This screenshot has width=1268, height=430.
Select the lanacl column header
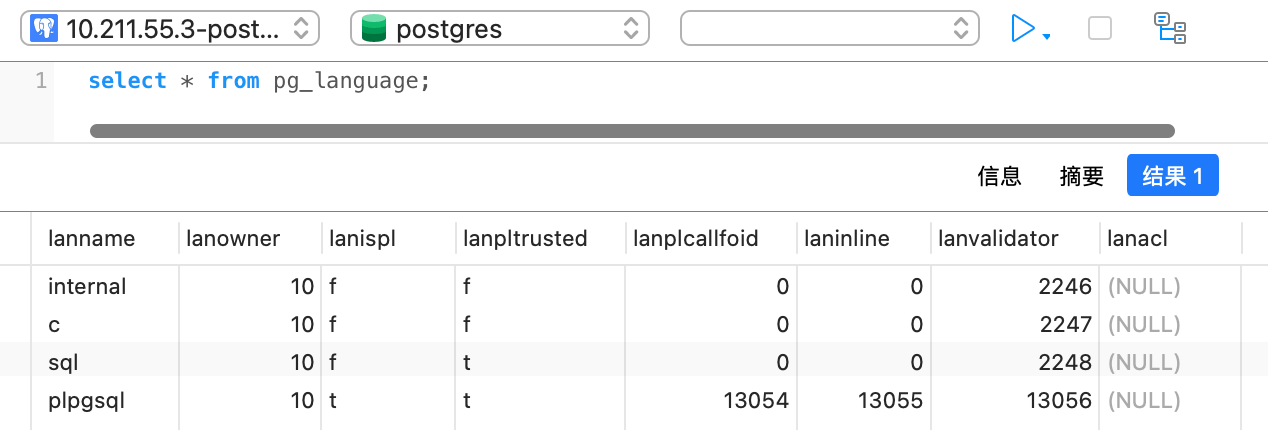[1137, 239]
